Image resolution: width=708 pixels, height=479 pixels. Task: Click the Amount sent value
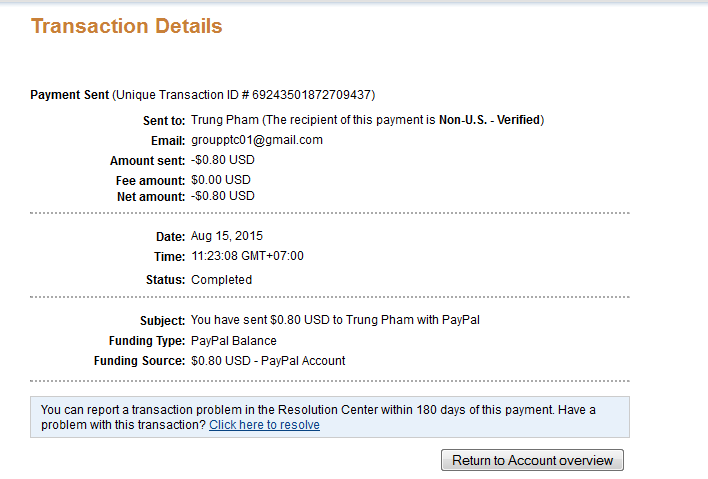point(223,160)
